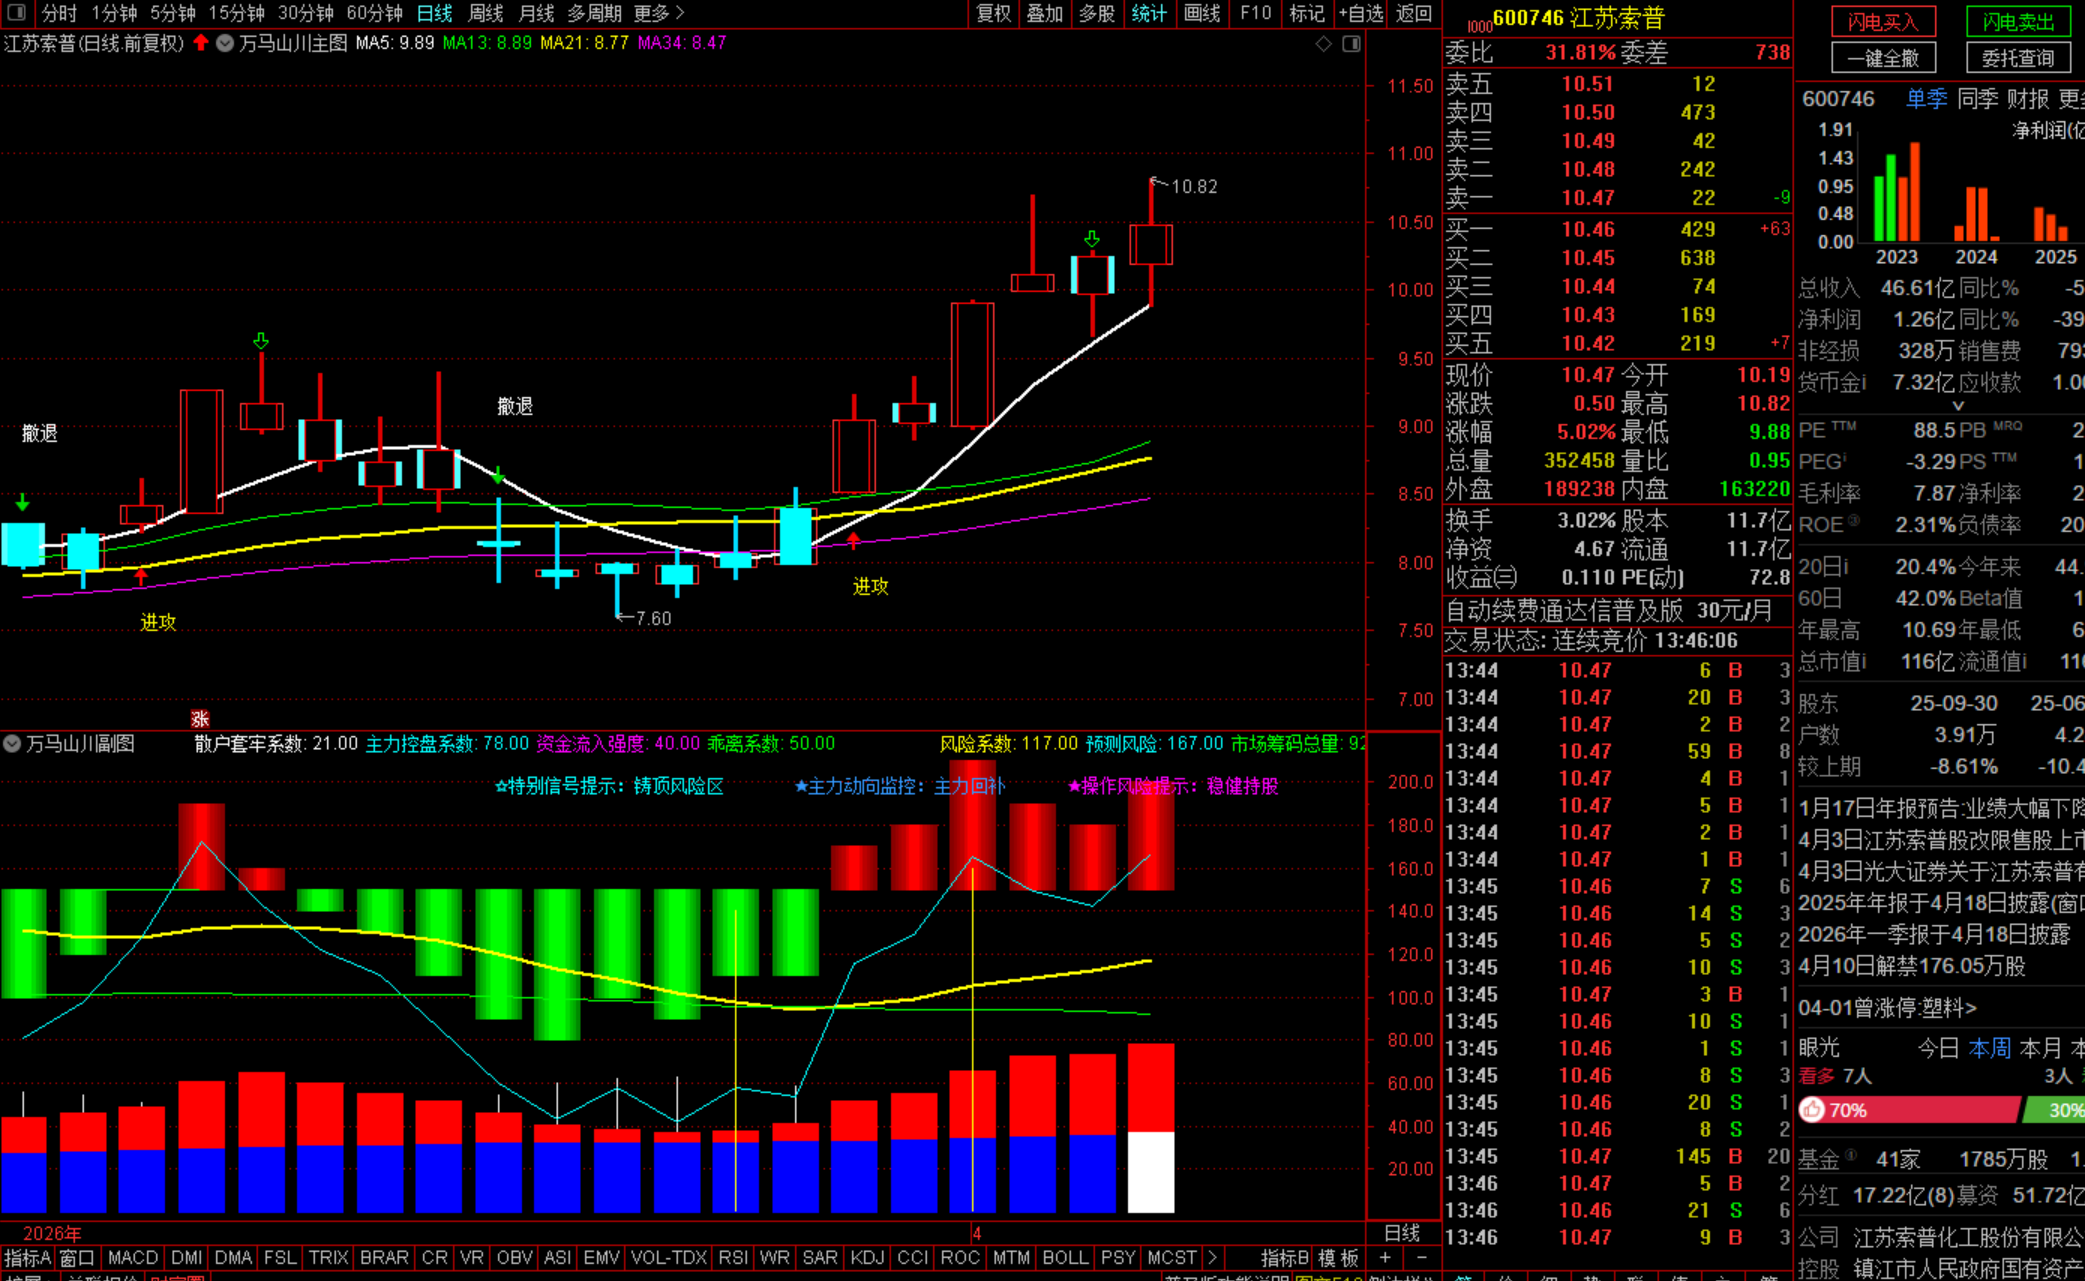
Task: Switch to 60分钟 timeframe tab
Action: (x=374, y=13)
